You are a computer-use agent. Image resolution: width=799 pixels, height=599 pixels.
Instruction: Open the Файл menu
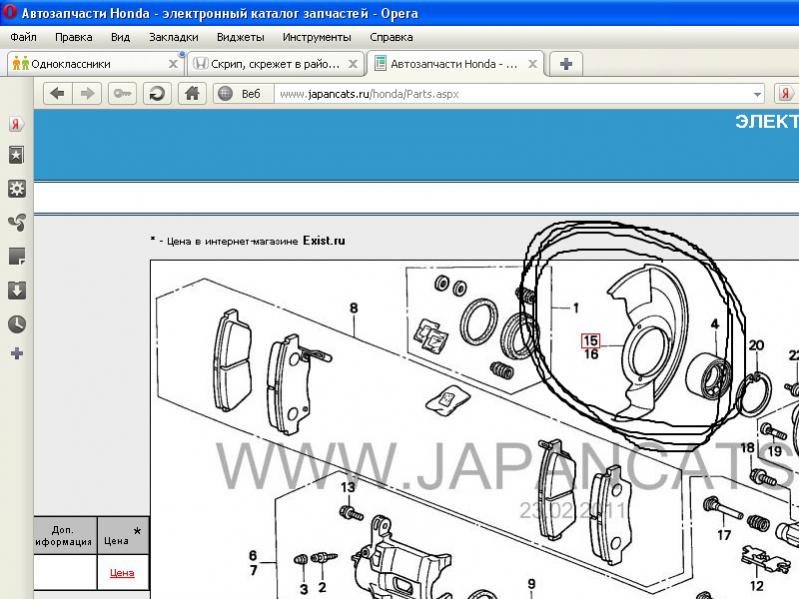(23, 37)
